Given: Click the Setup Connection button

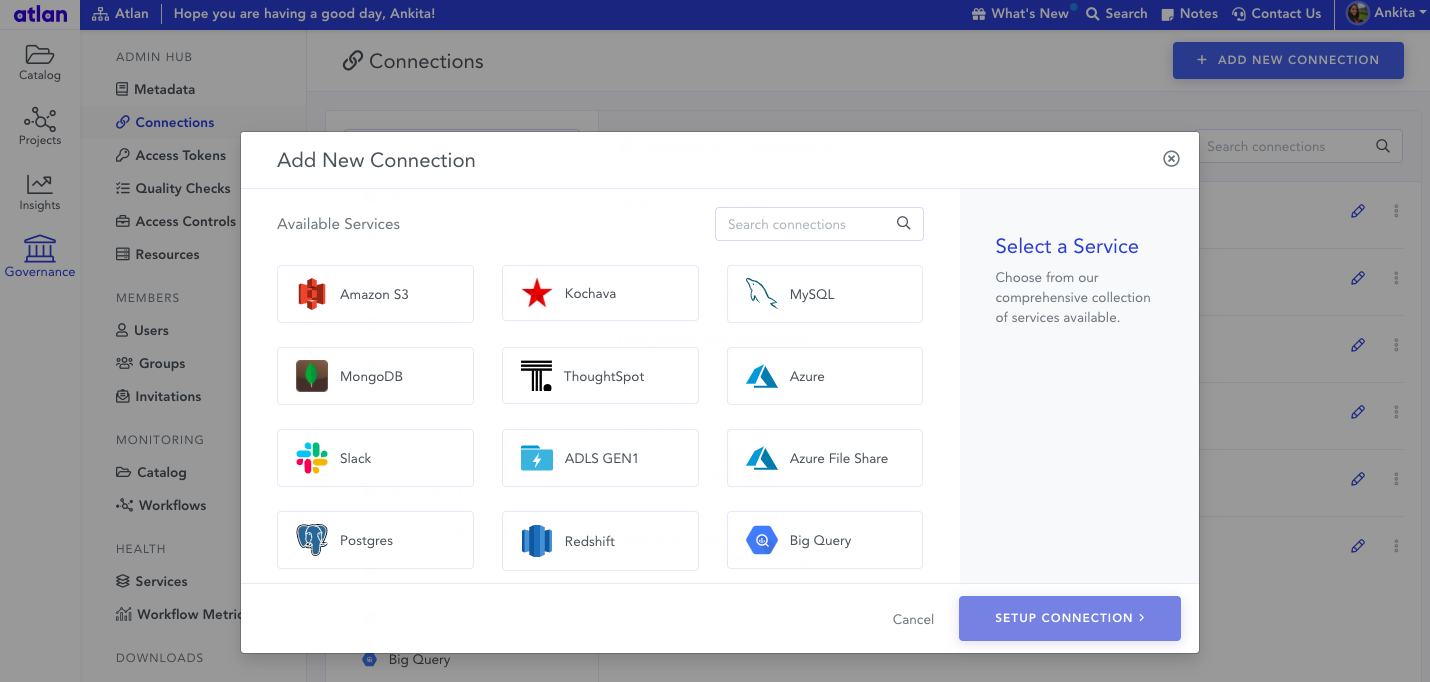Looking at the screenshot, I should point(1070,618).
